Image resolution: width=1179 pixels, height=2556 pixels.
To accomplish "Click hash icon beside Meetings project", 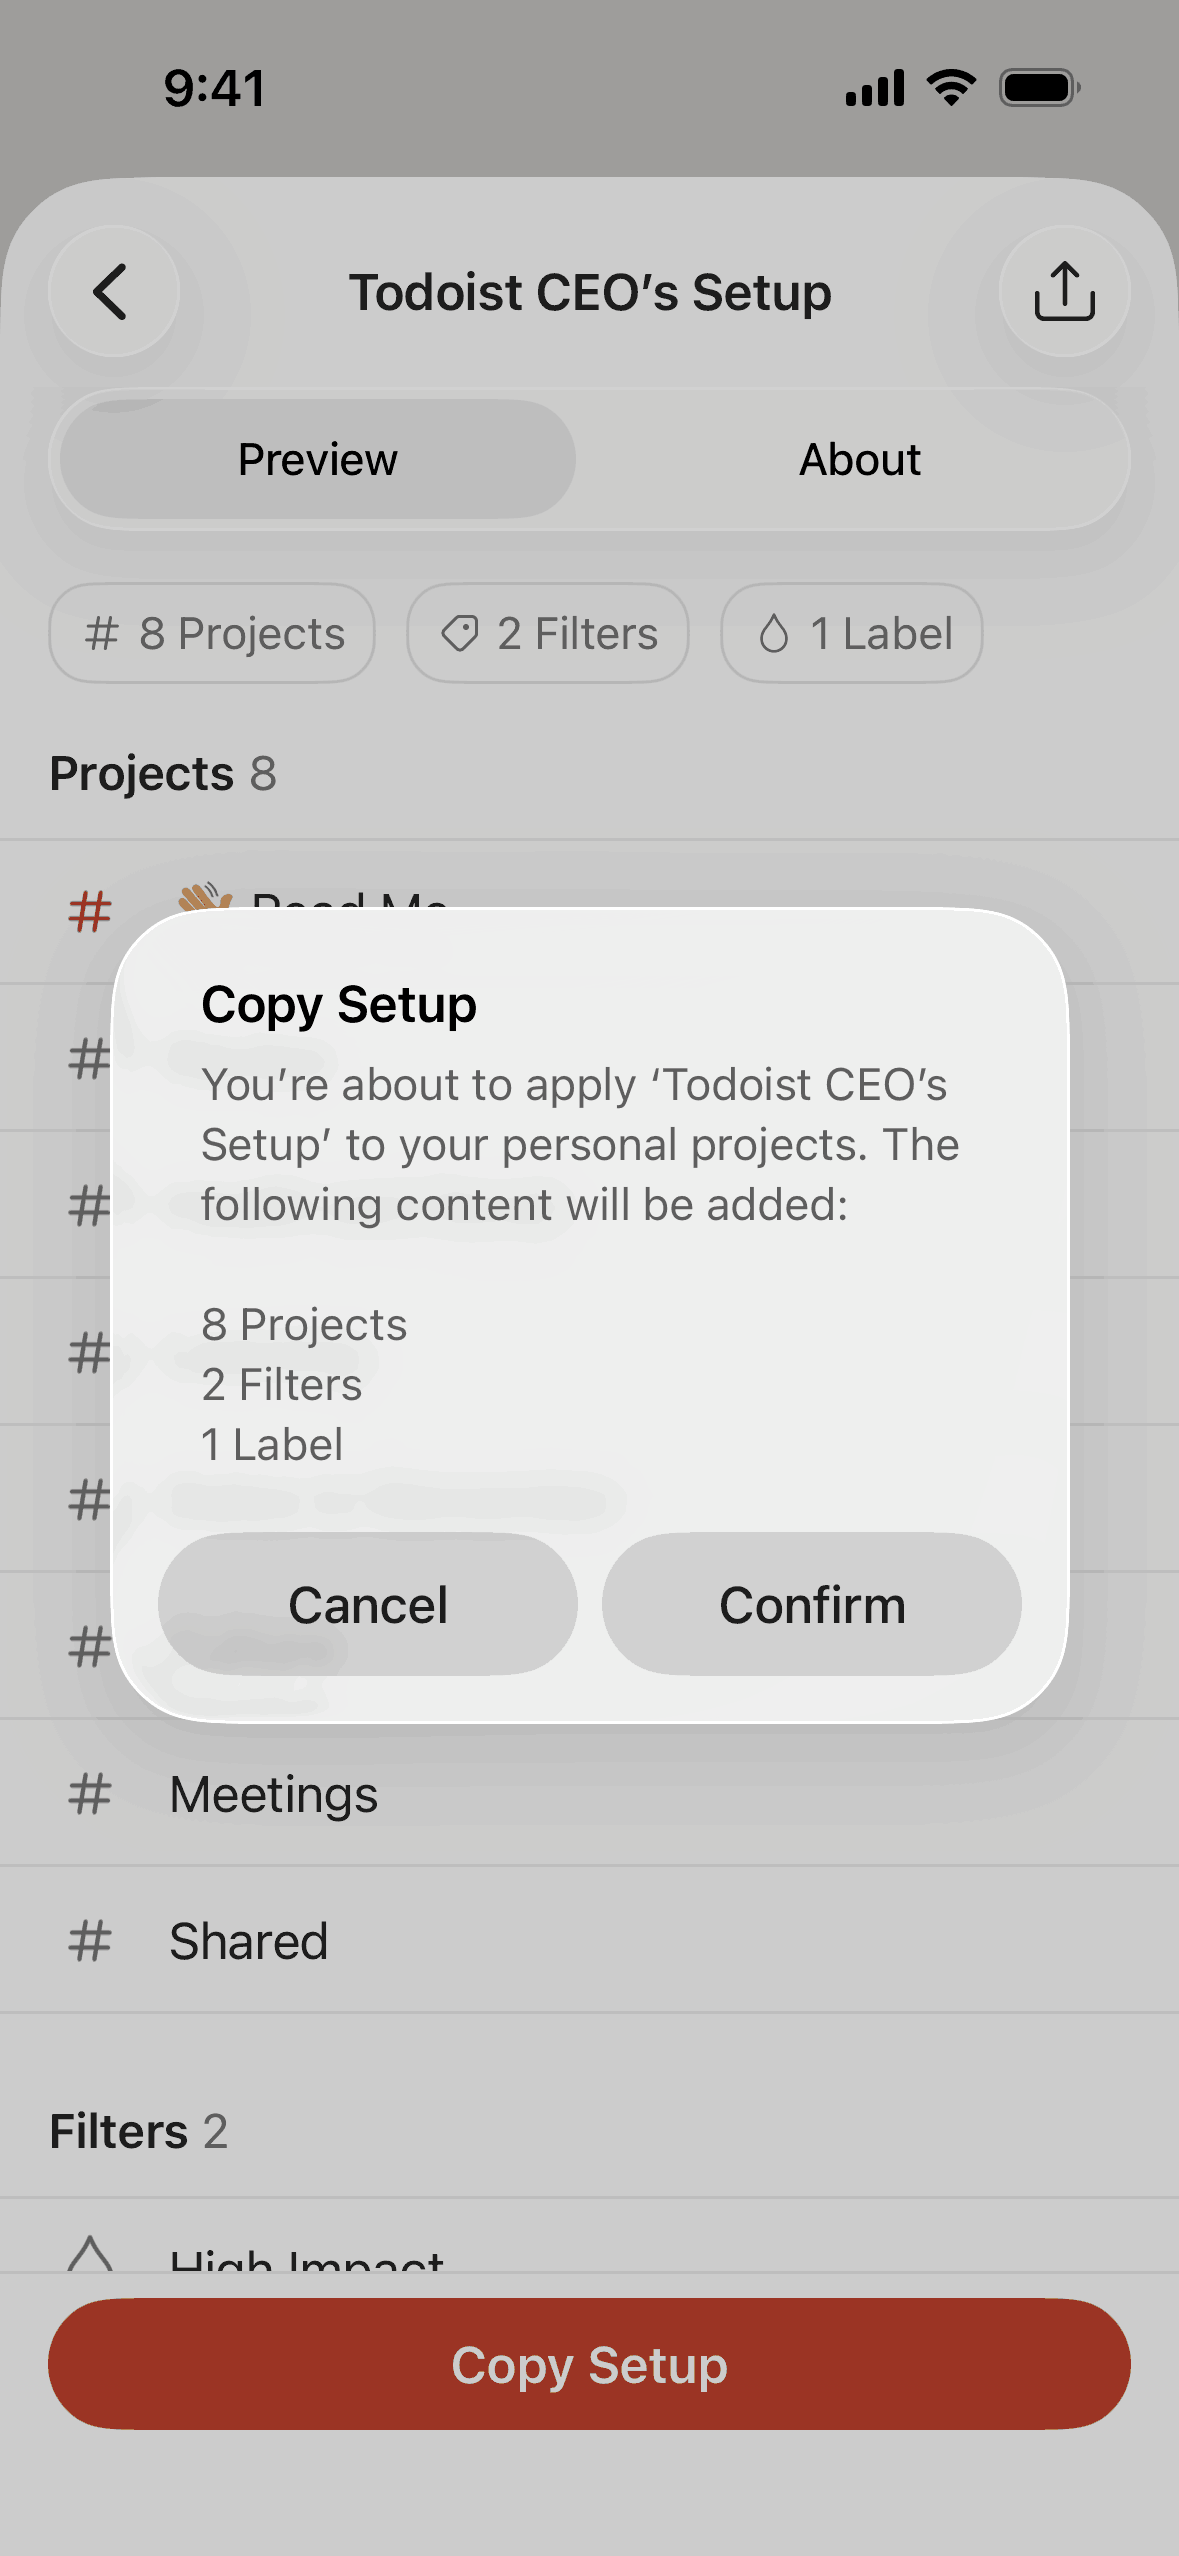I will (x=90, y=1794).
